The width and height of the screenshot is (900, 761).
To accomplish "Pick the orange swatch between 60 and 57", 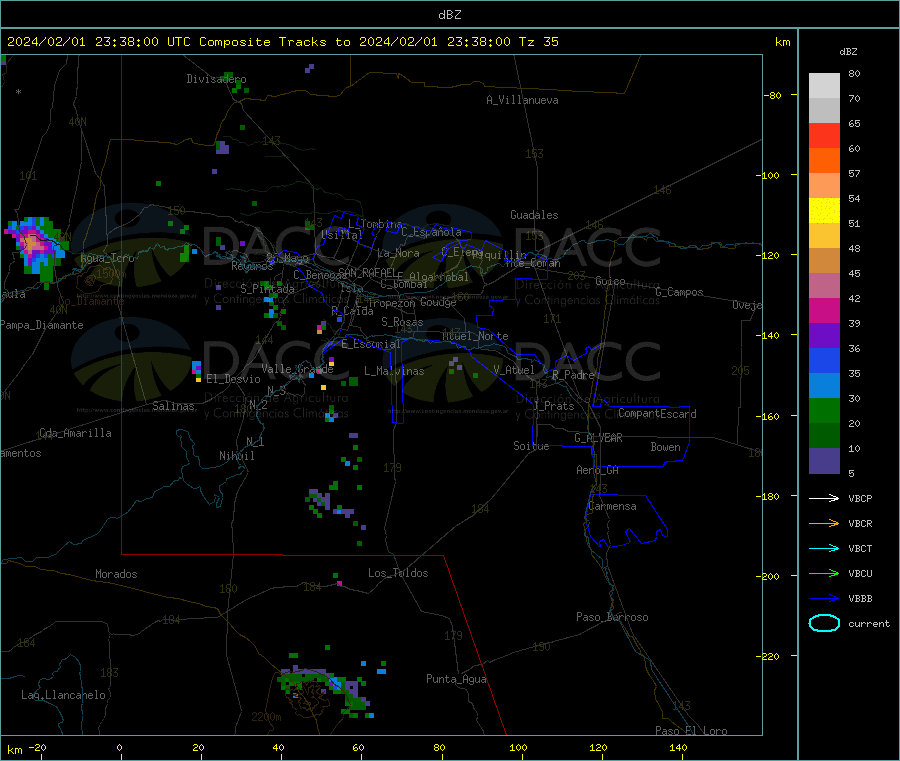I will (x=824, y=161).
